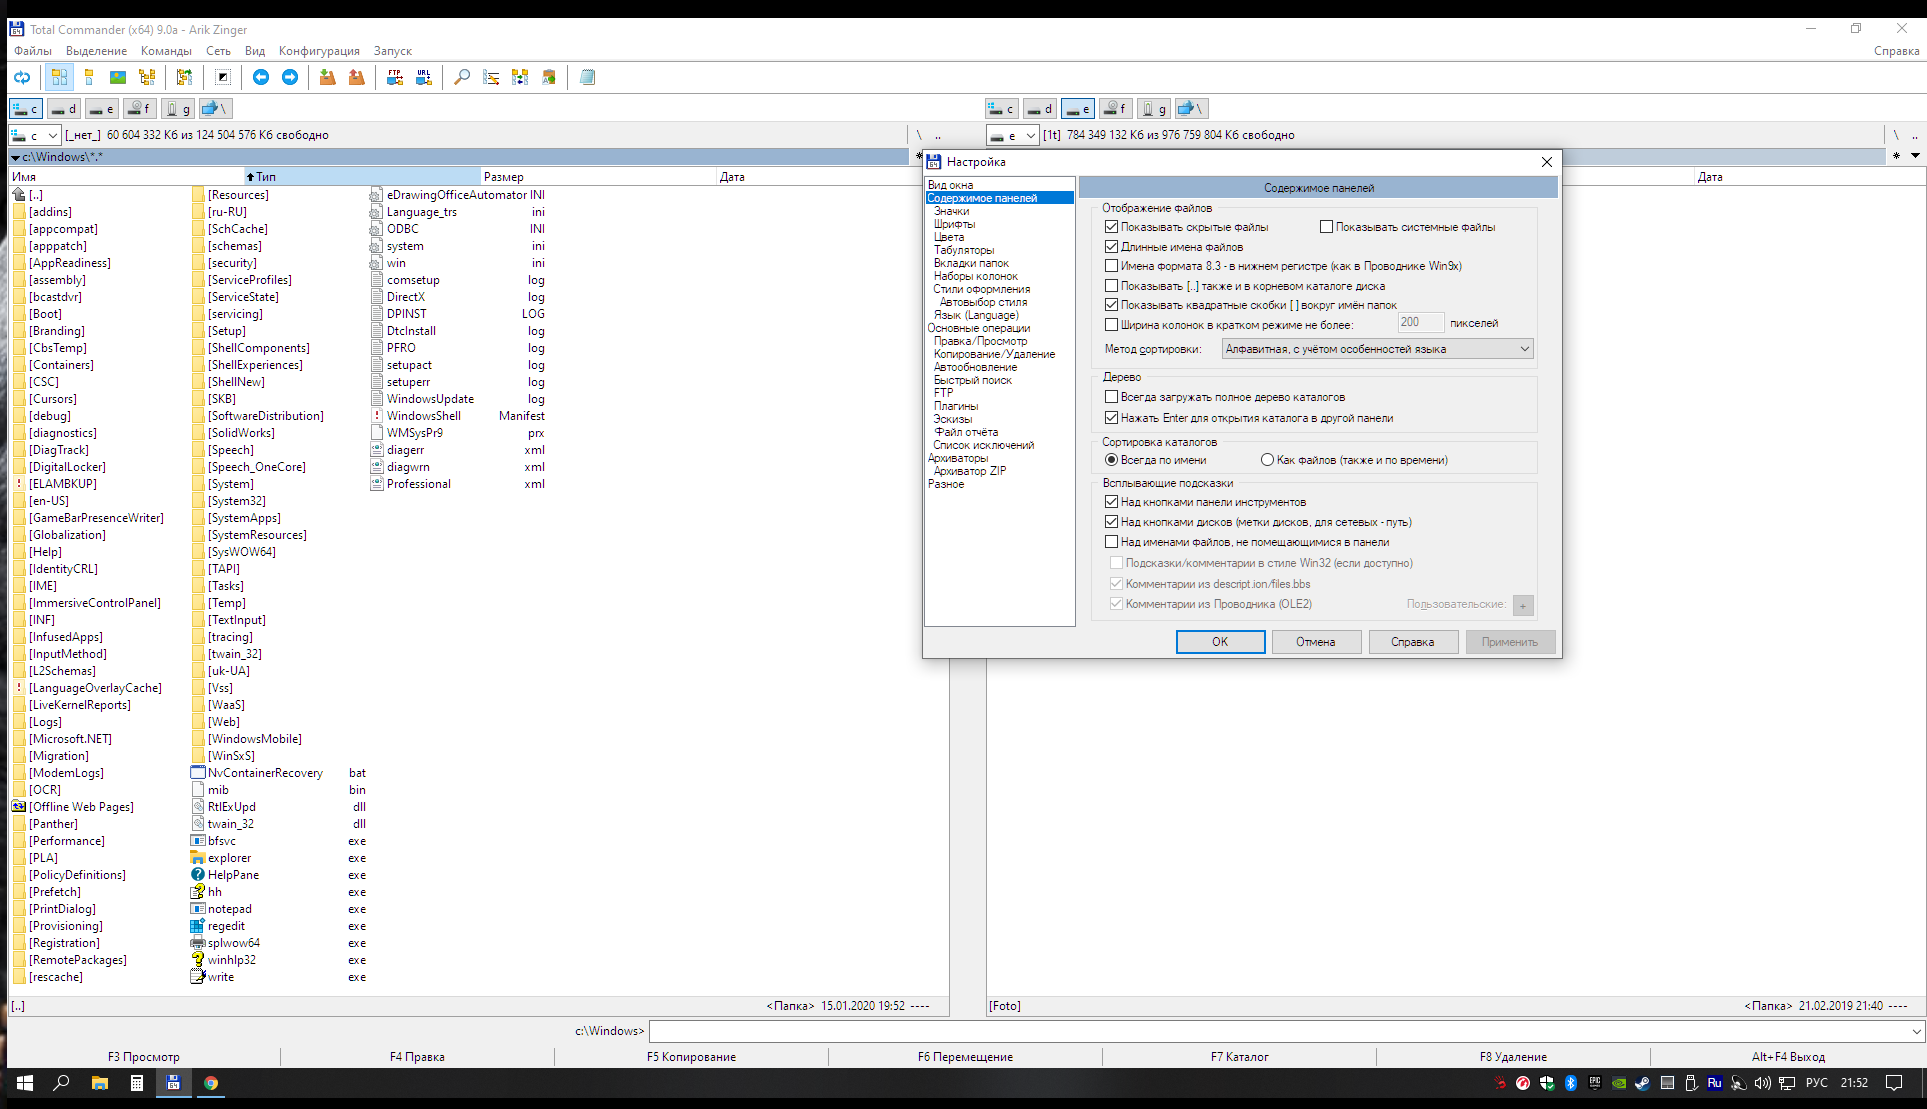Click OK button in Настройка dialog
1927x1109 pixels.
[1220, 642]
